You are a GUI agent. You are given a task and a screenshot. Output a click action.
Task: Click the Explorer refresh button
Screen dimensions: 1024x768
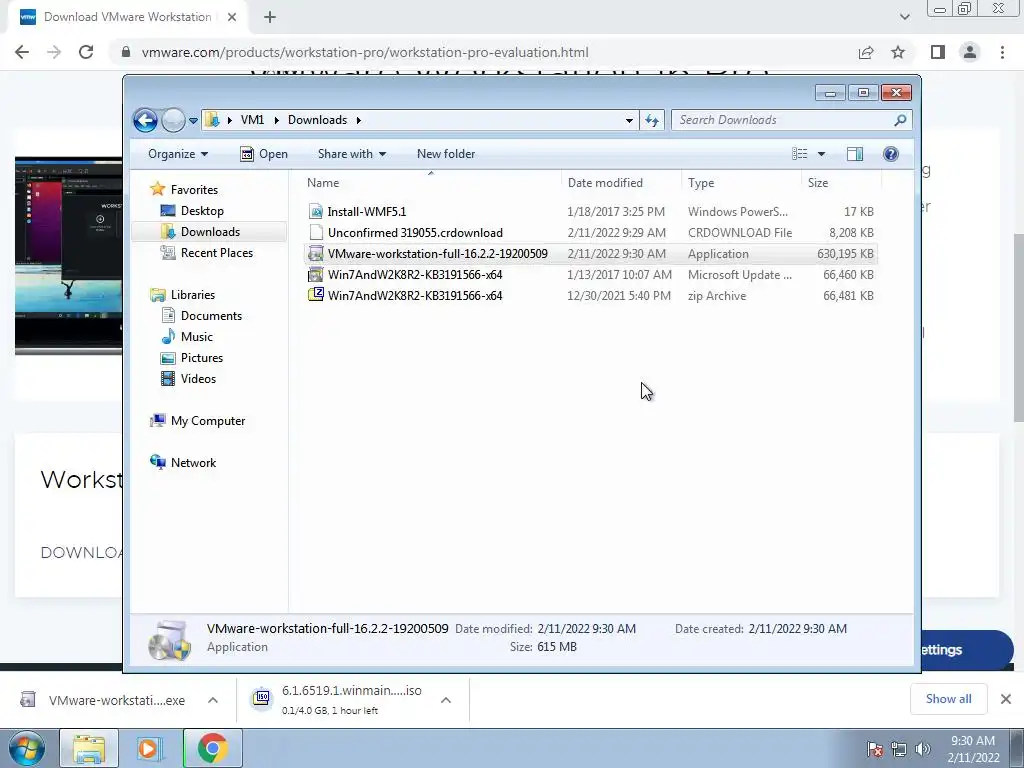click(652, 120)
